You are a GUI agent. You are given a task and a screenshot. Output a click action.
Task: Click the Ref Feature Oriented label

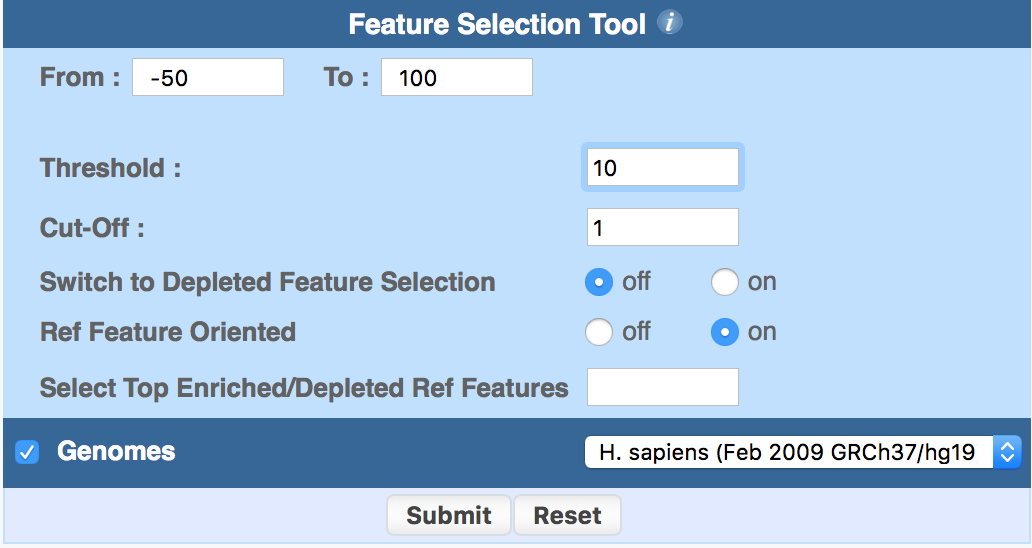coord(168,332)
